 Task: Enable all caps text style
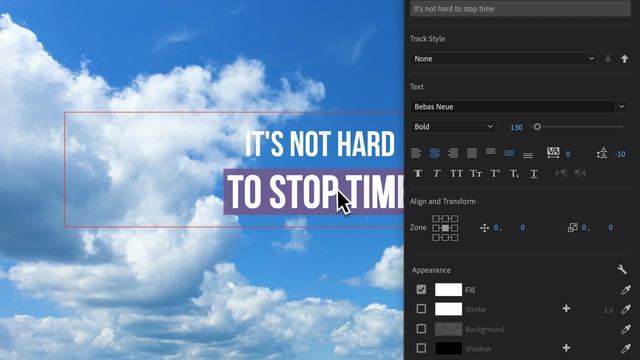pyautogui.click(x=456, y=173)
